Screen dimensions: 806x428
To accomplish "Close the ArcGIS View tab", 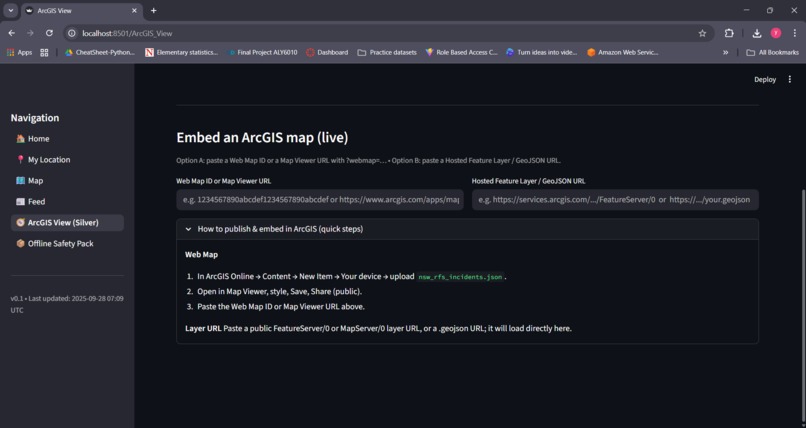I will coord(134,10).
